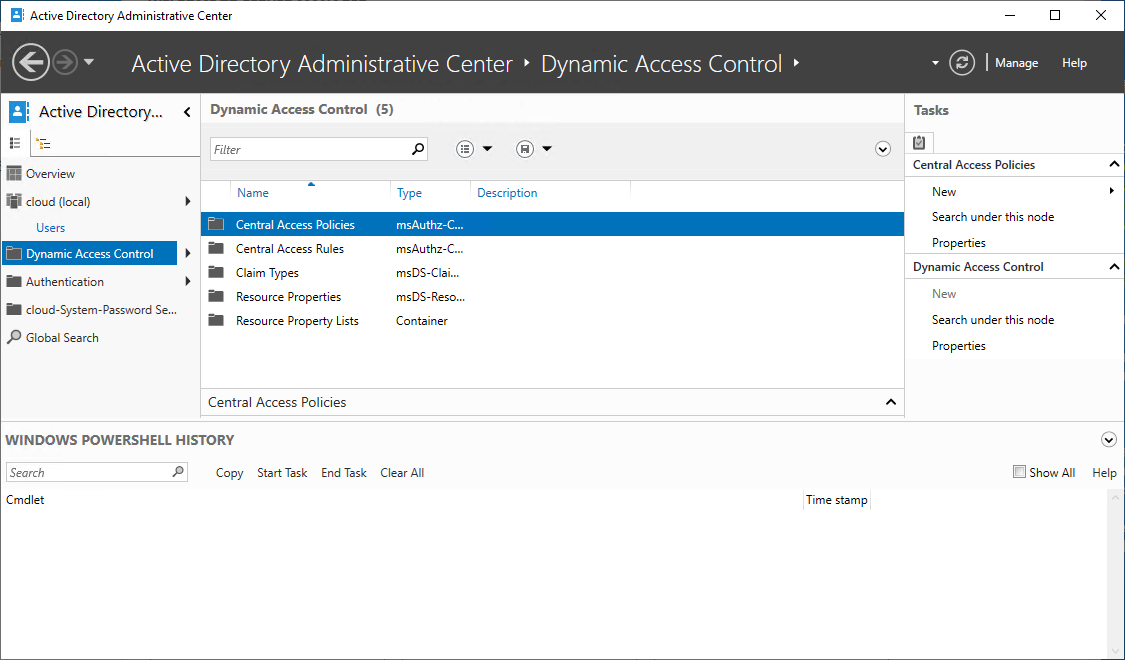The image size is (1125, 660).
Task: Collapse Central Access Policies tasks section
Action: 1114,164
